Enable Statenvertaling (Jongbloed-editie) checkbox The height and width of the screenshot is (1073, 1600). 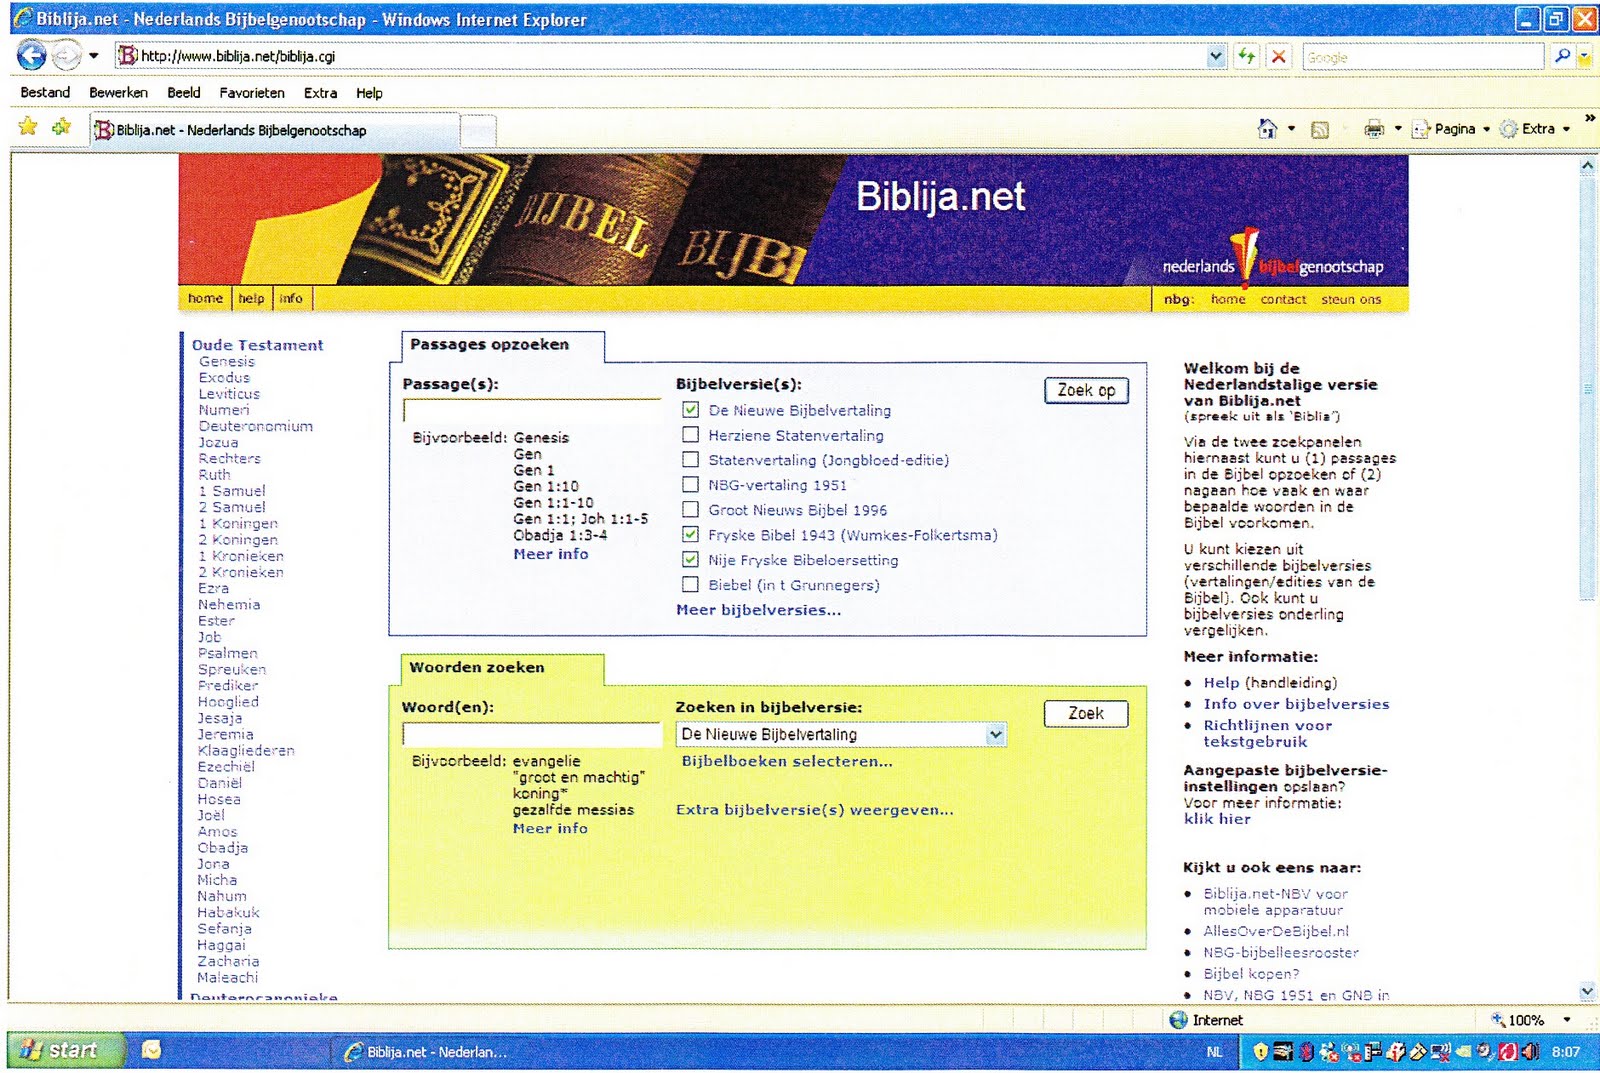pos(690,460)
